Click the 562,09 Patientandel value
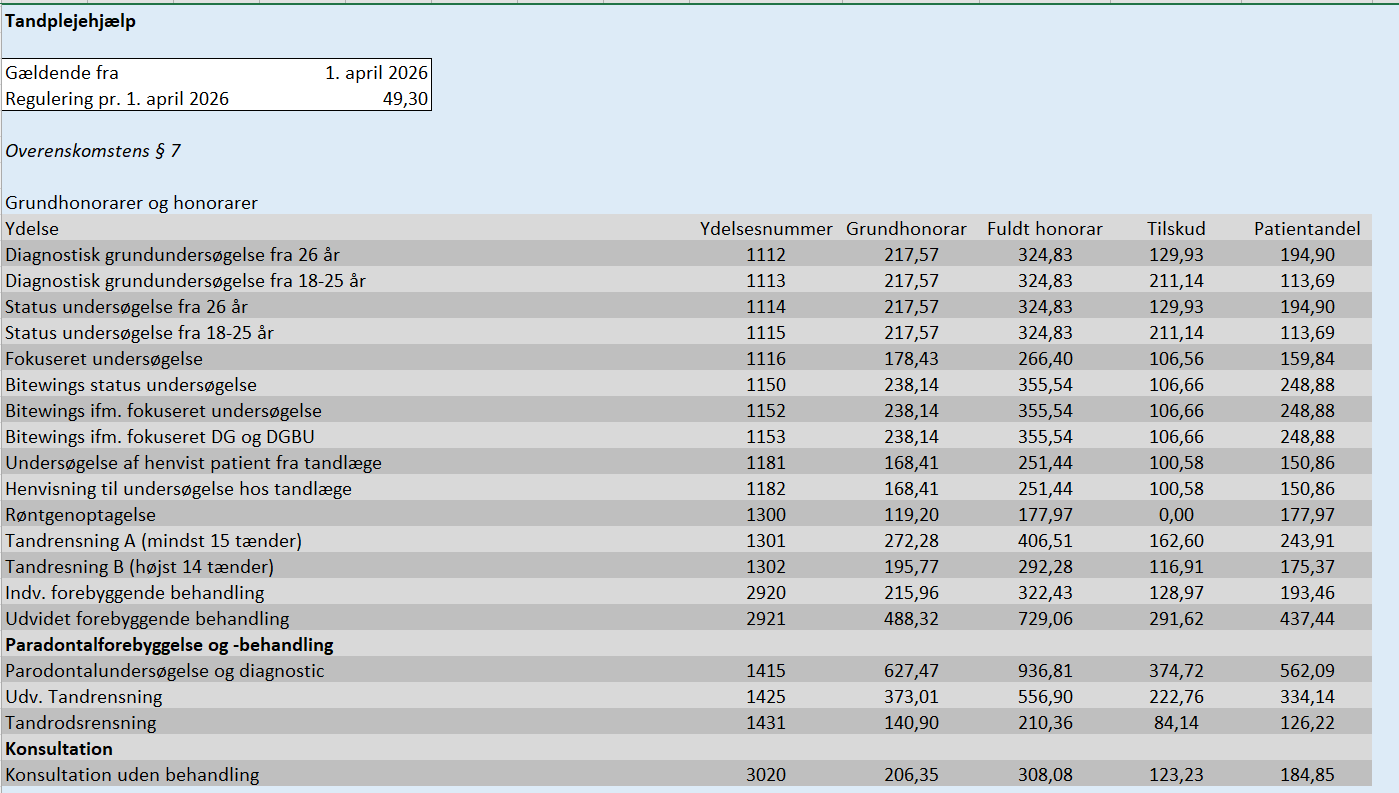Screen dimensions: 1399x793 (x=1307, y=671)
